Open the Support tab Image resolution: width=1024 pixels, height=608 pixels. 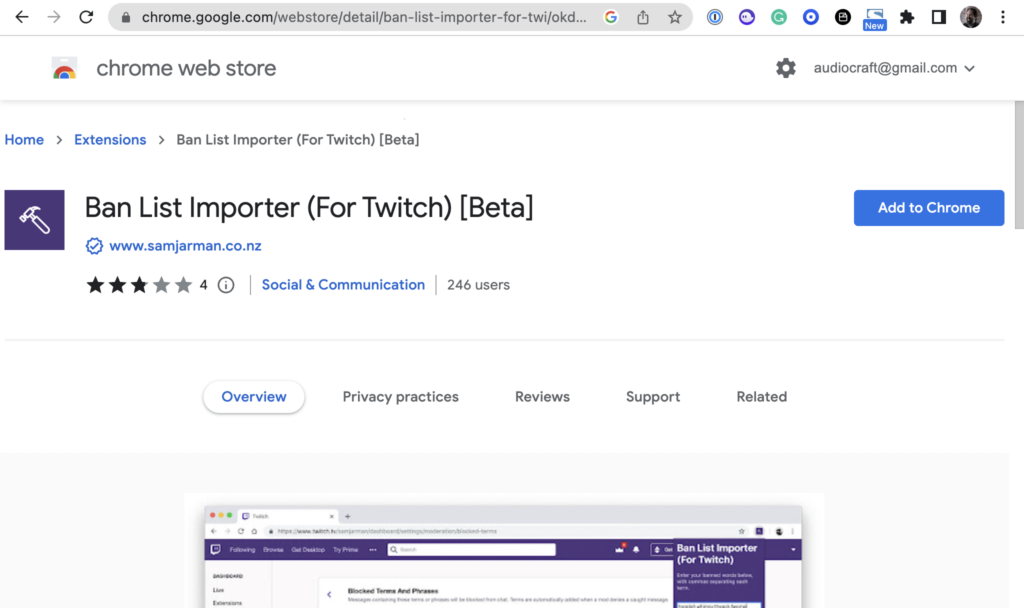[x=652, y=397]
